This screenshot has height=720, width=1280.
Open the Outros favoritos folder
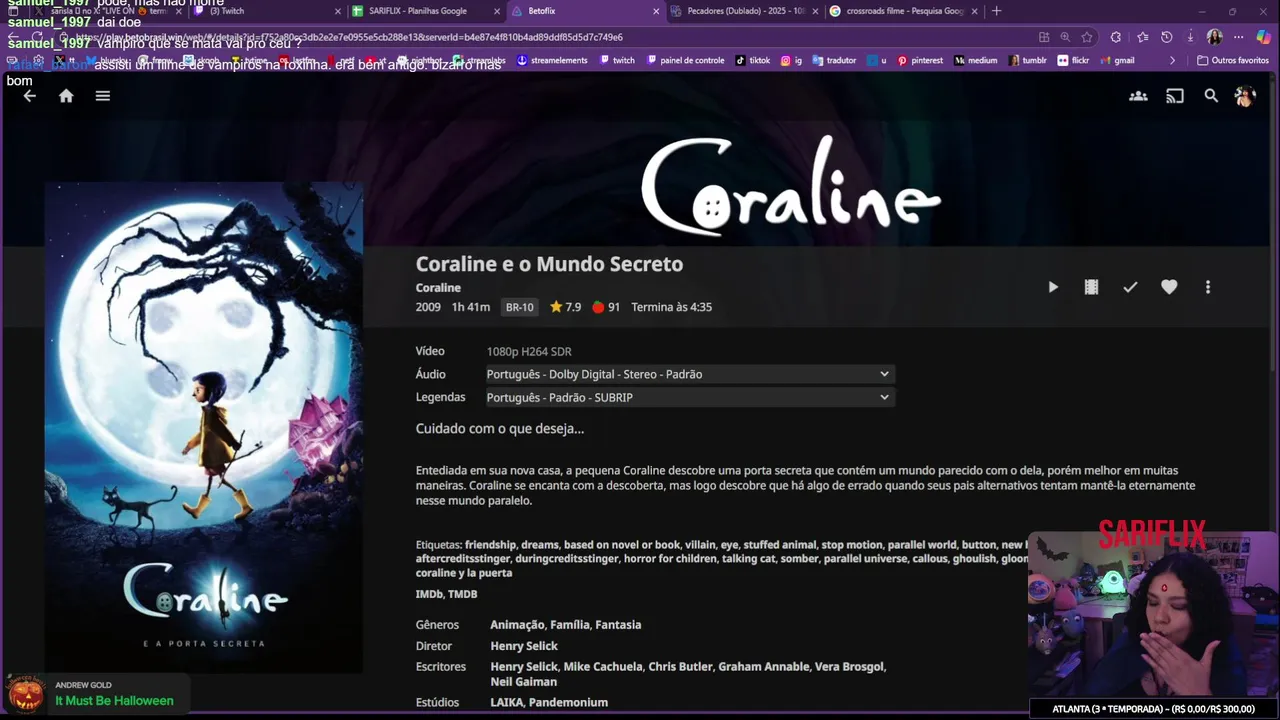pyautogui.click(x=1233, y=60)
